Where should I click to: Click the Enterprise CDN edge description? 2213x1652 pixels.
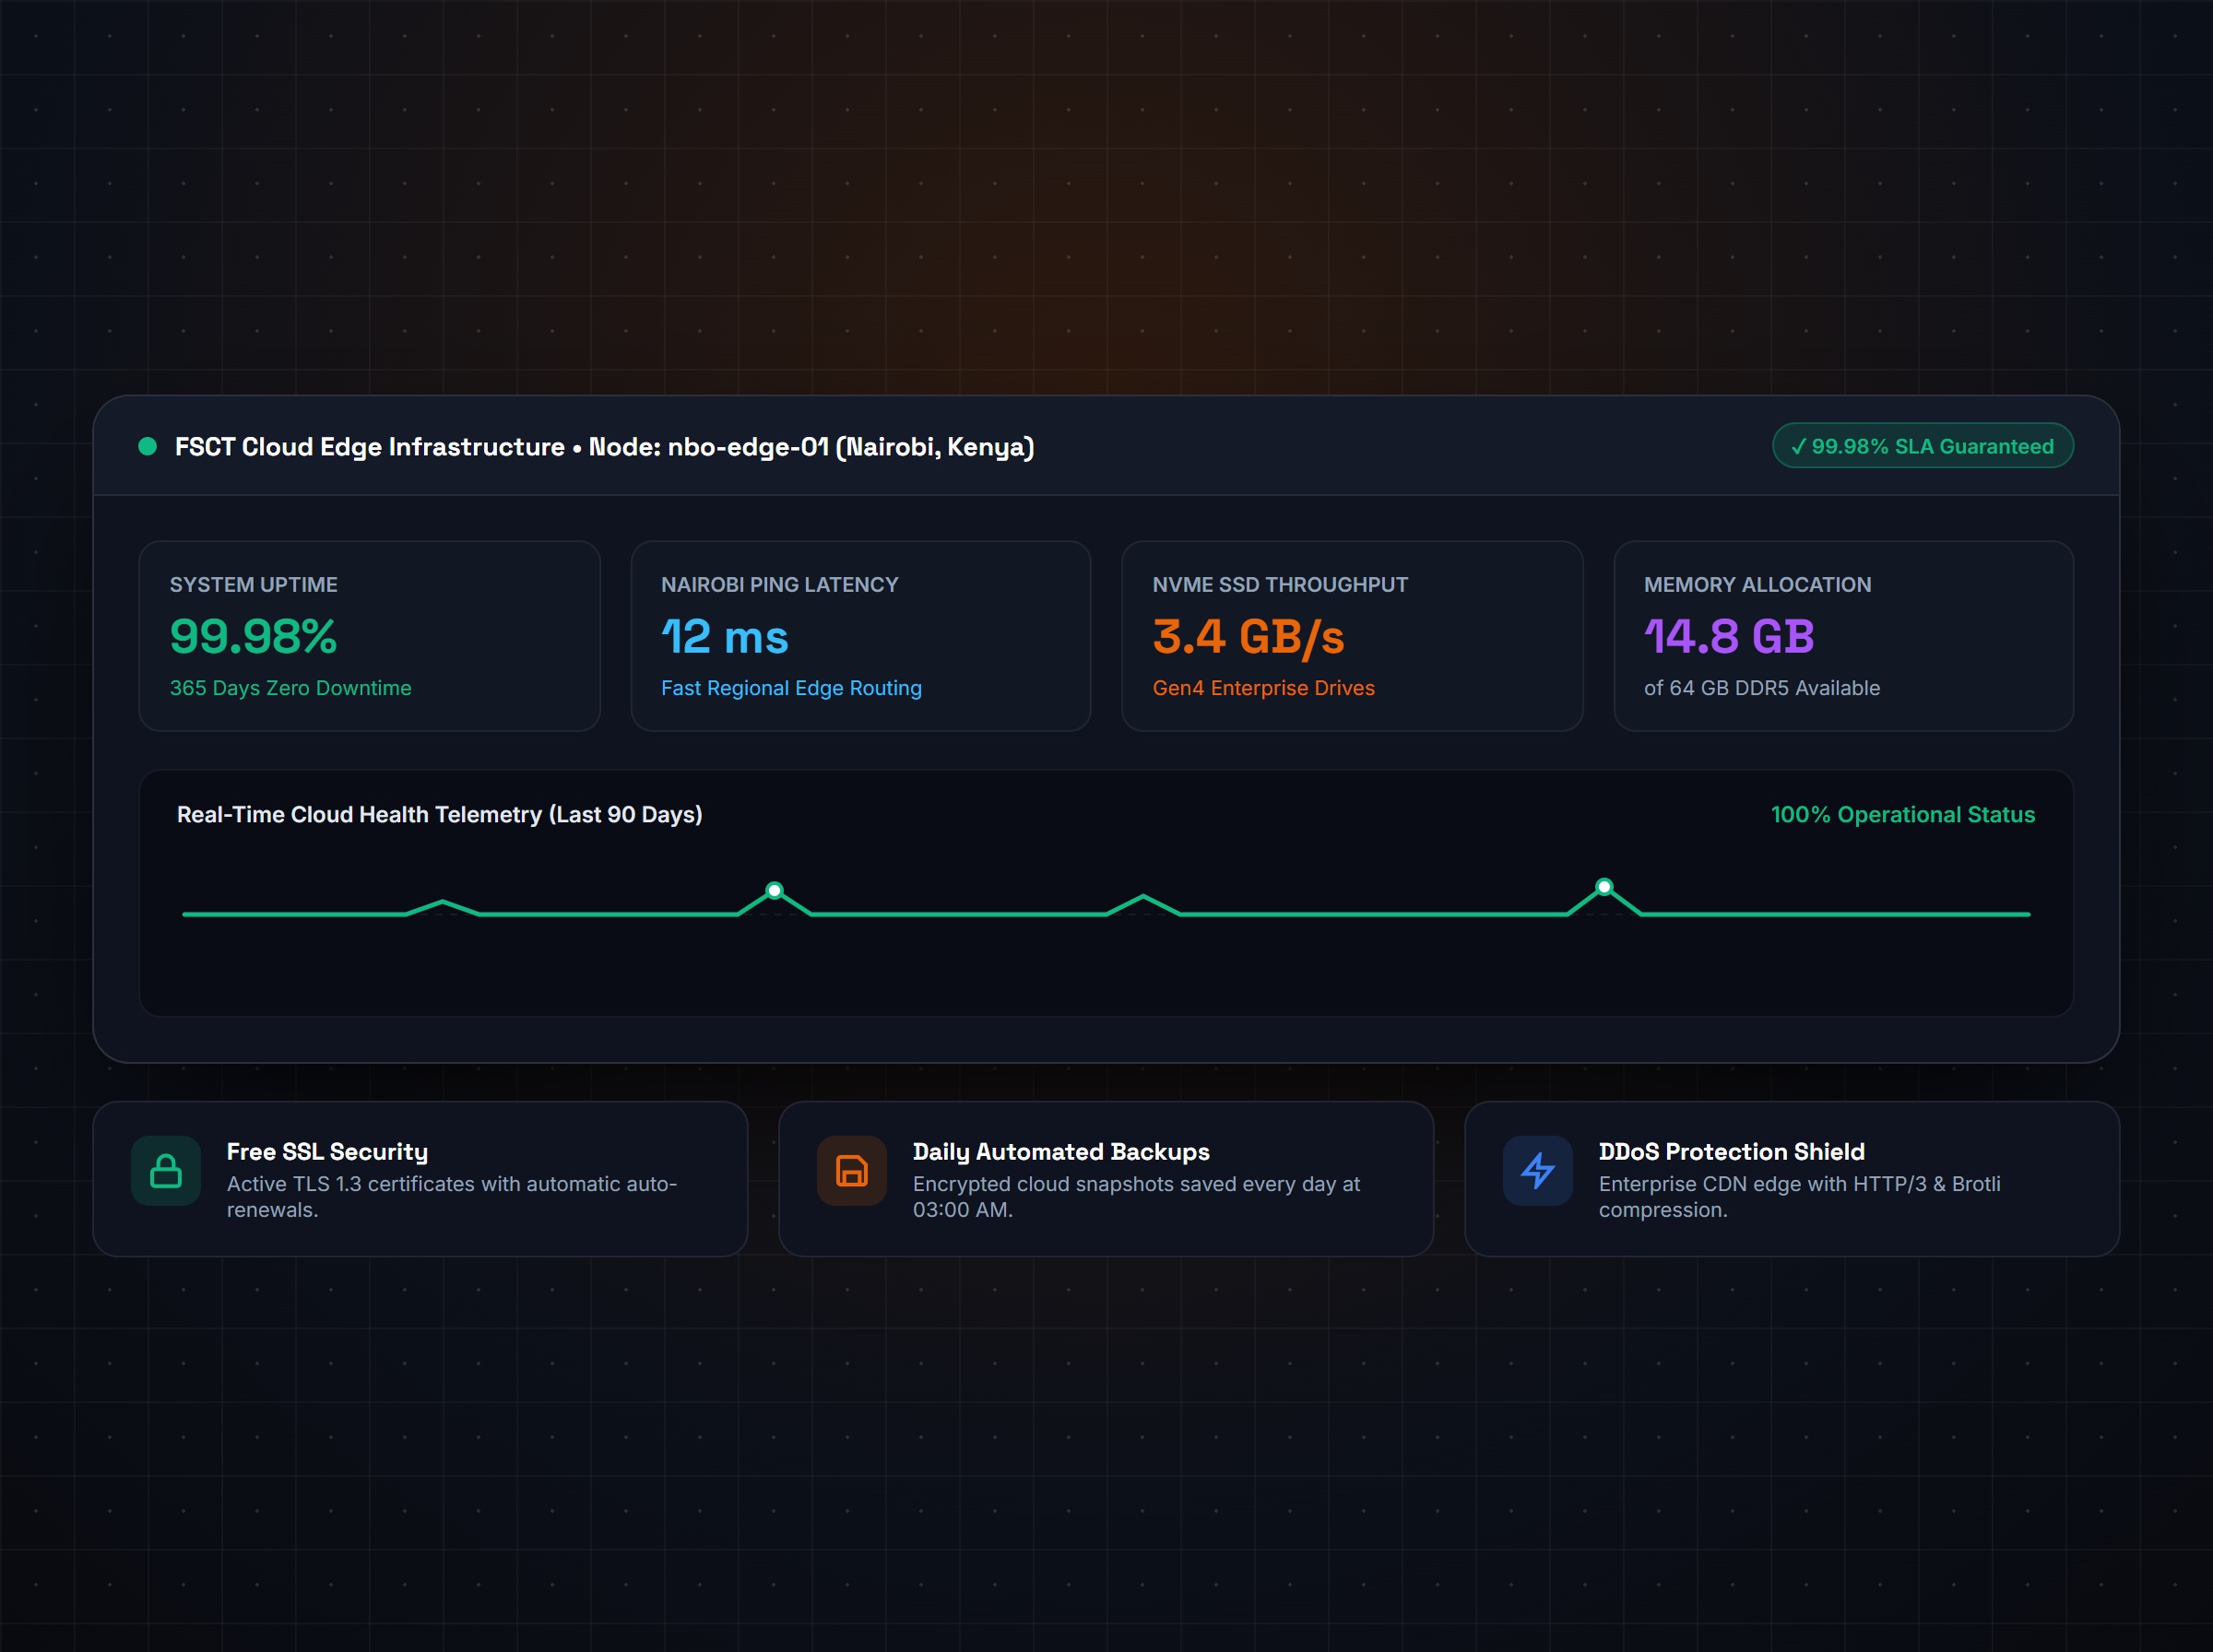pos(1800,1197)
